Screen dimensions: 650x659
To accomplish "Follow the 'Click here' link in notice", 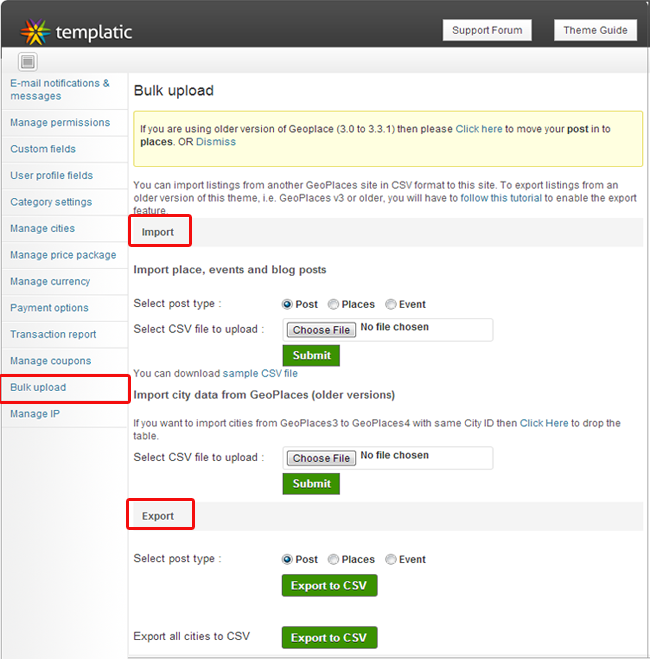I will [x=479, y=129].
